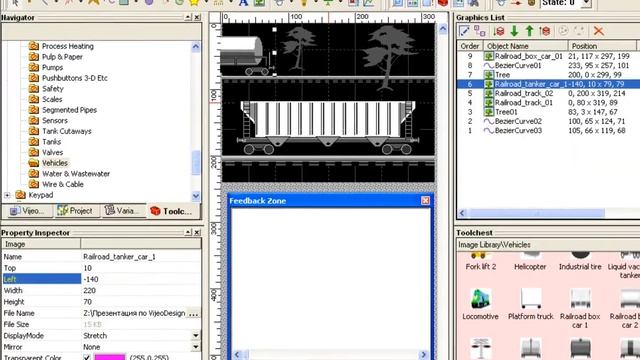Open the Water & Wastewater folder
The height and width of the screenshot is (360, 640).
[76, 173]
